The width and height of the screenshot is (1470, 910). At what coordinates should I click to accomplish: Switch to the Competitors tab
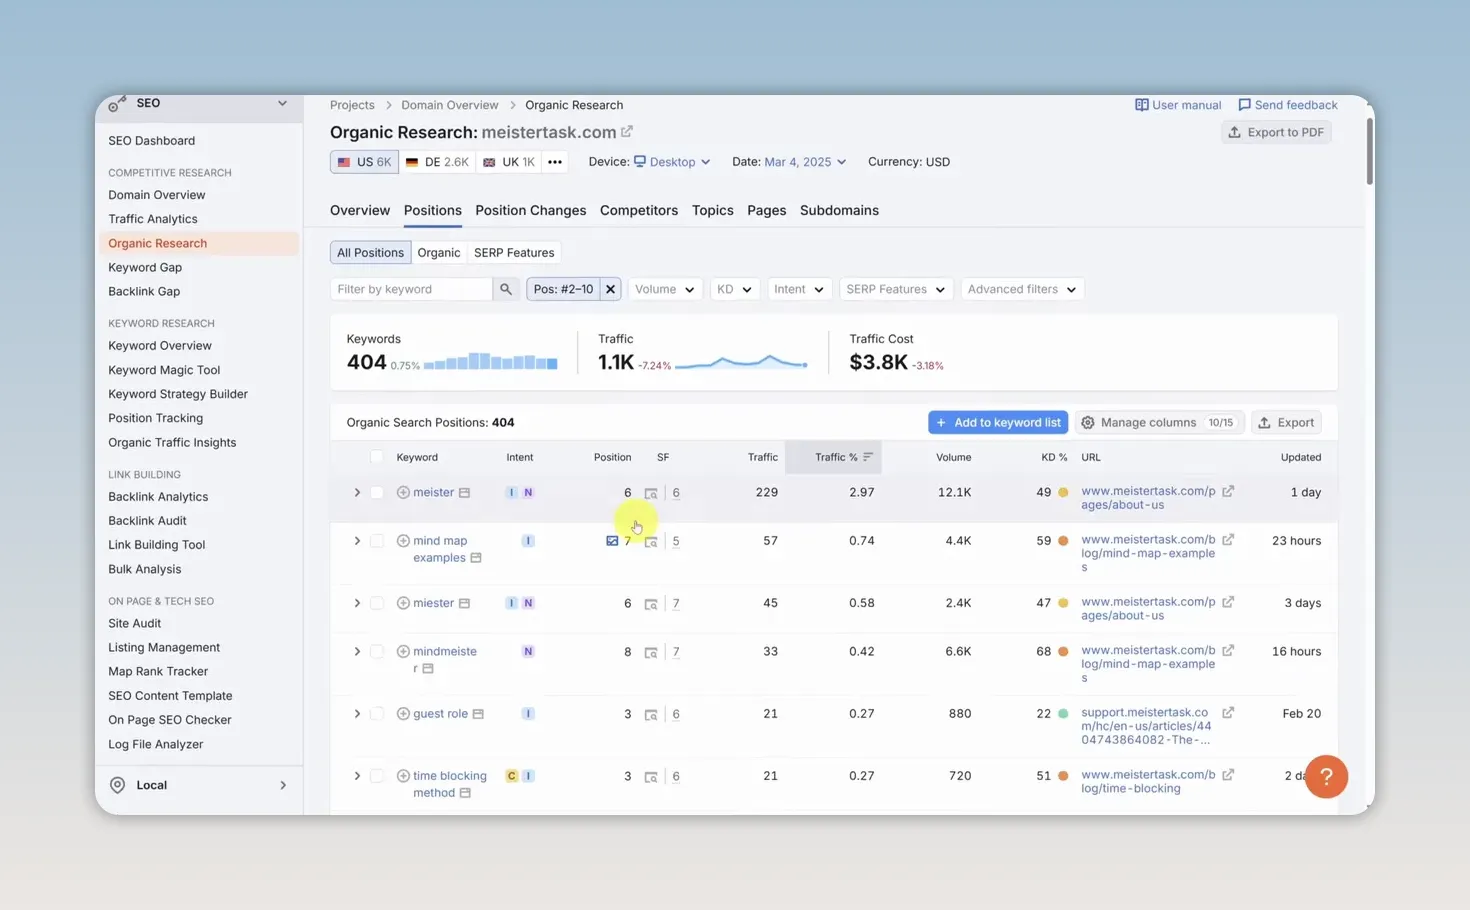pyautogui.click(x=639, y=210)
